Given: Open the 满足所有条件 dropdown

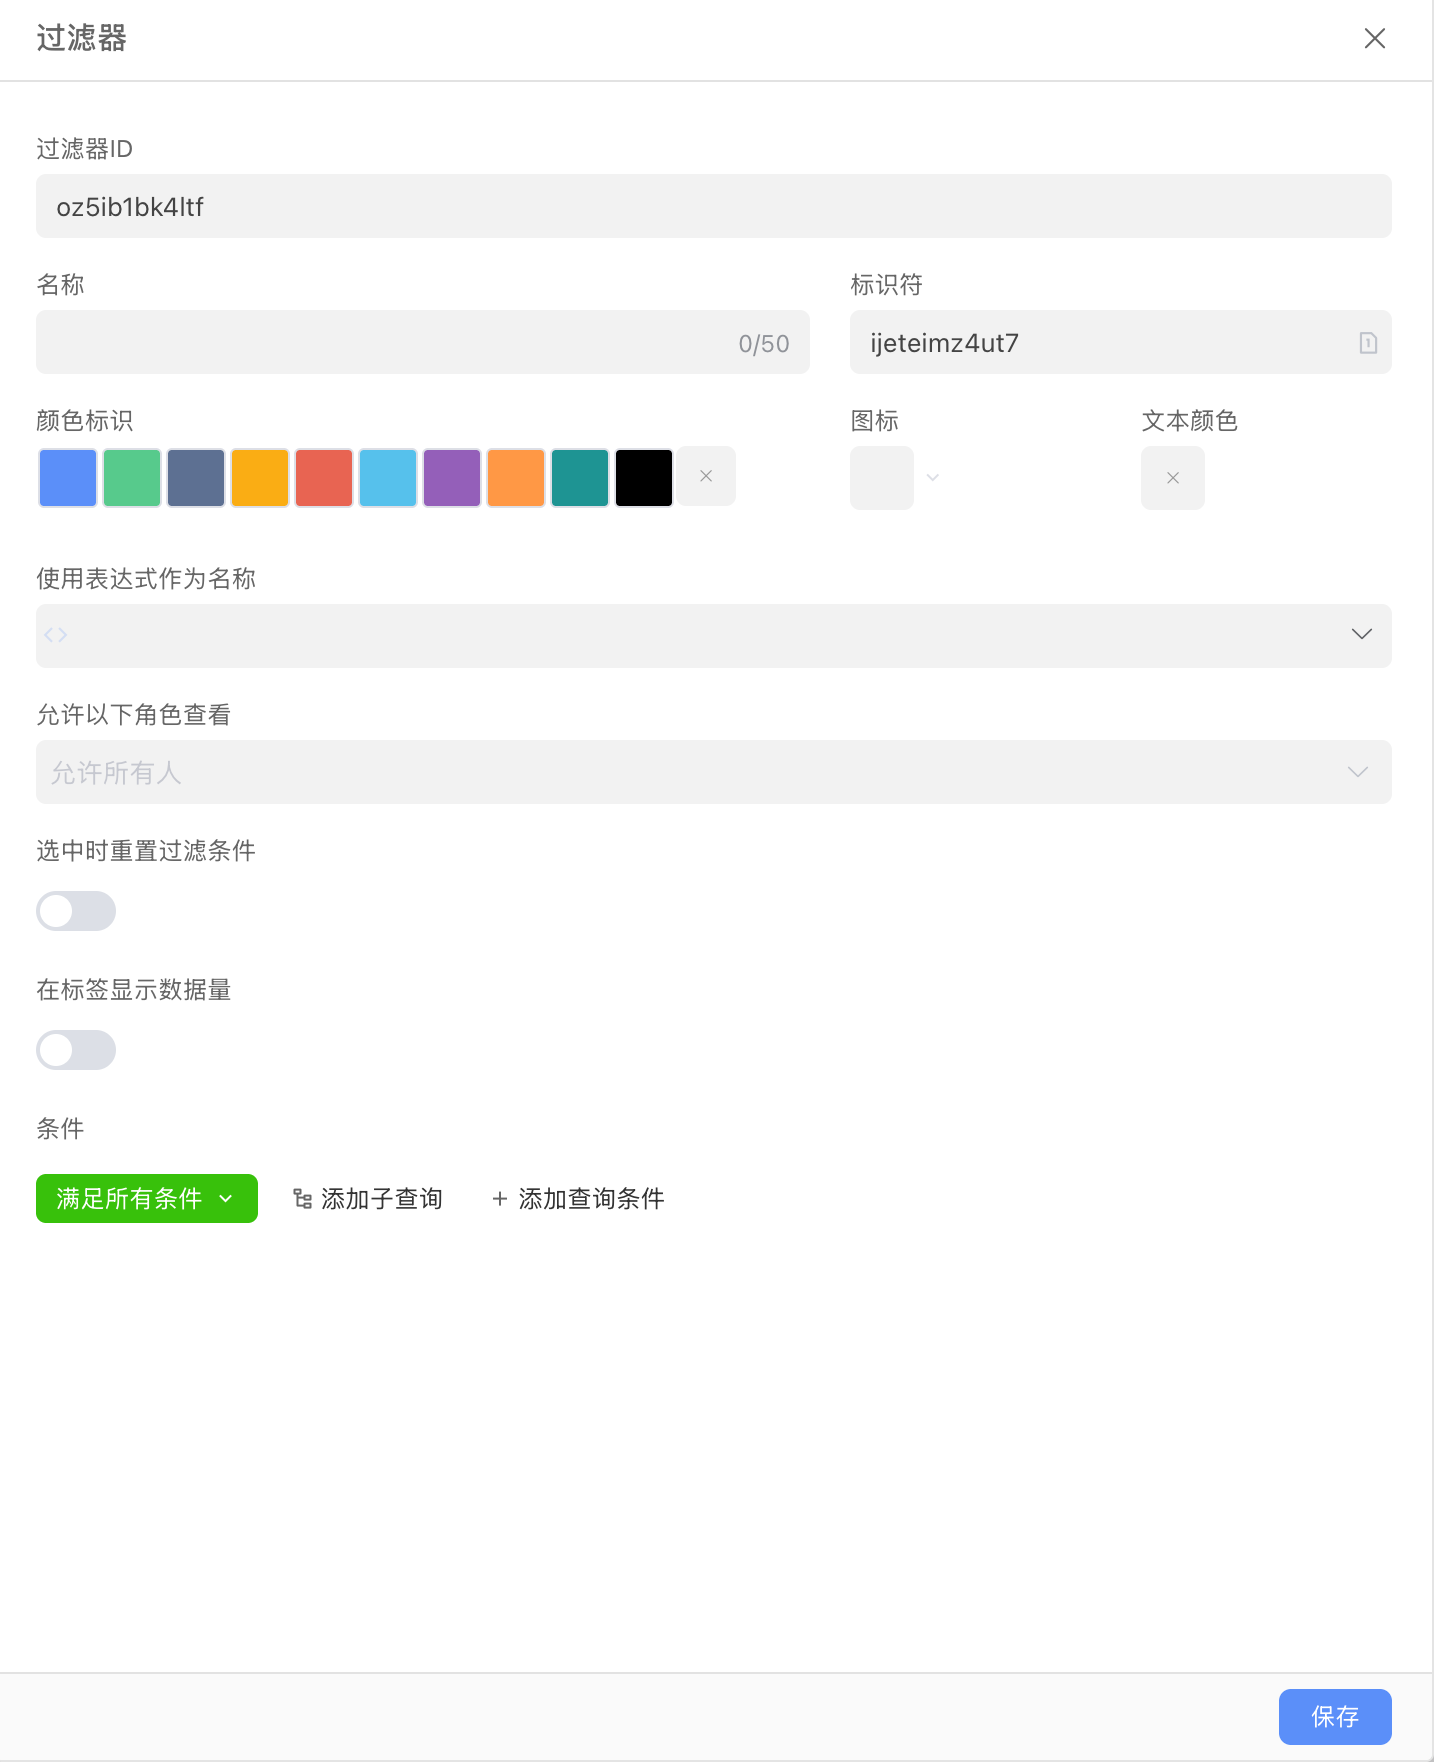Looking at the screenshot, I should pyautogui.click(x=146, y=1199).
